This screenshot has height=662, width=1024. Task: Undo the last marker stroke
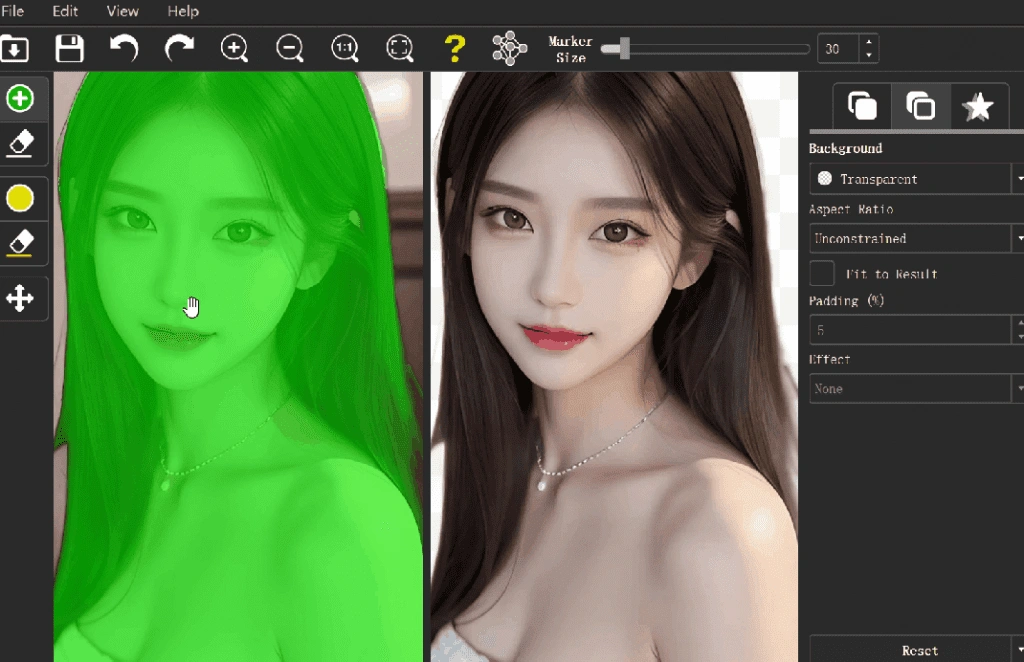pos(124,48)
